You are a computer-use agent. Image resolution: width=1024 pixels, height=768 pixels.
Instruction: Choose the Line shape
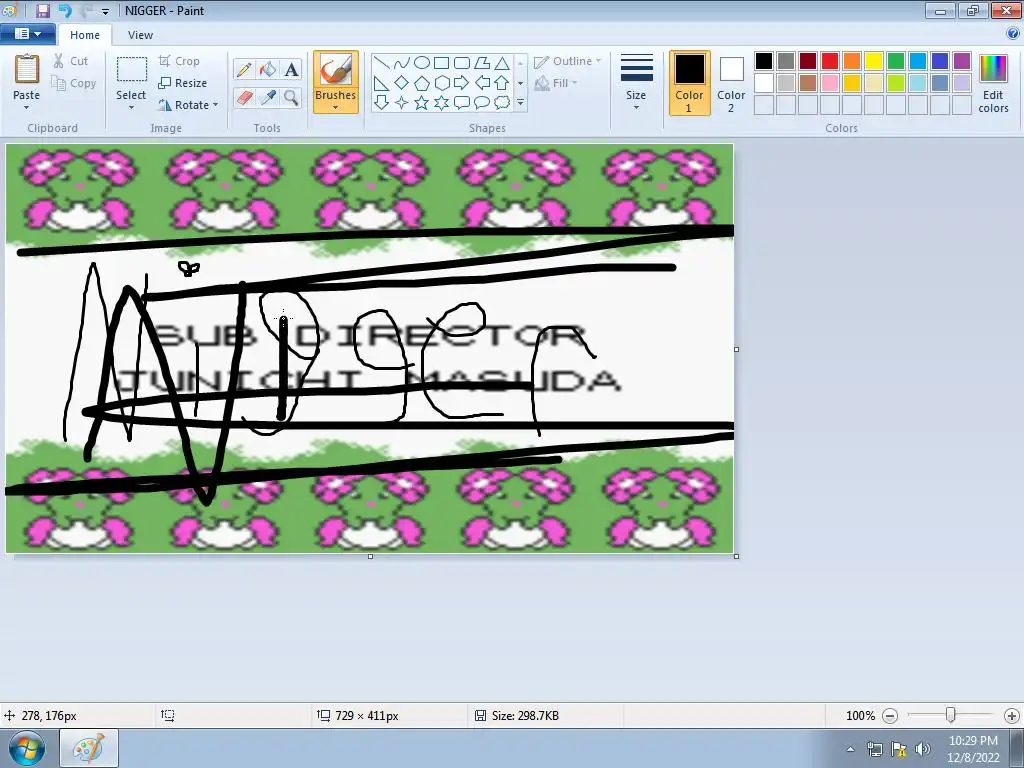point(382,63)
